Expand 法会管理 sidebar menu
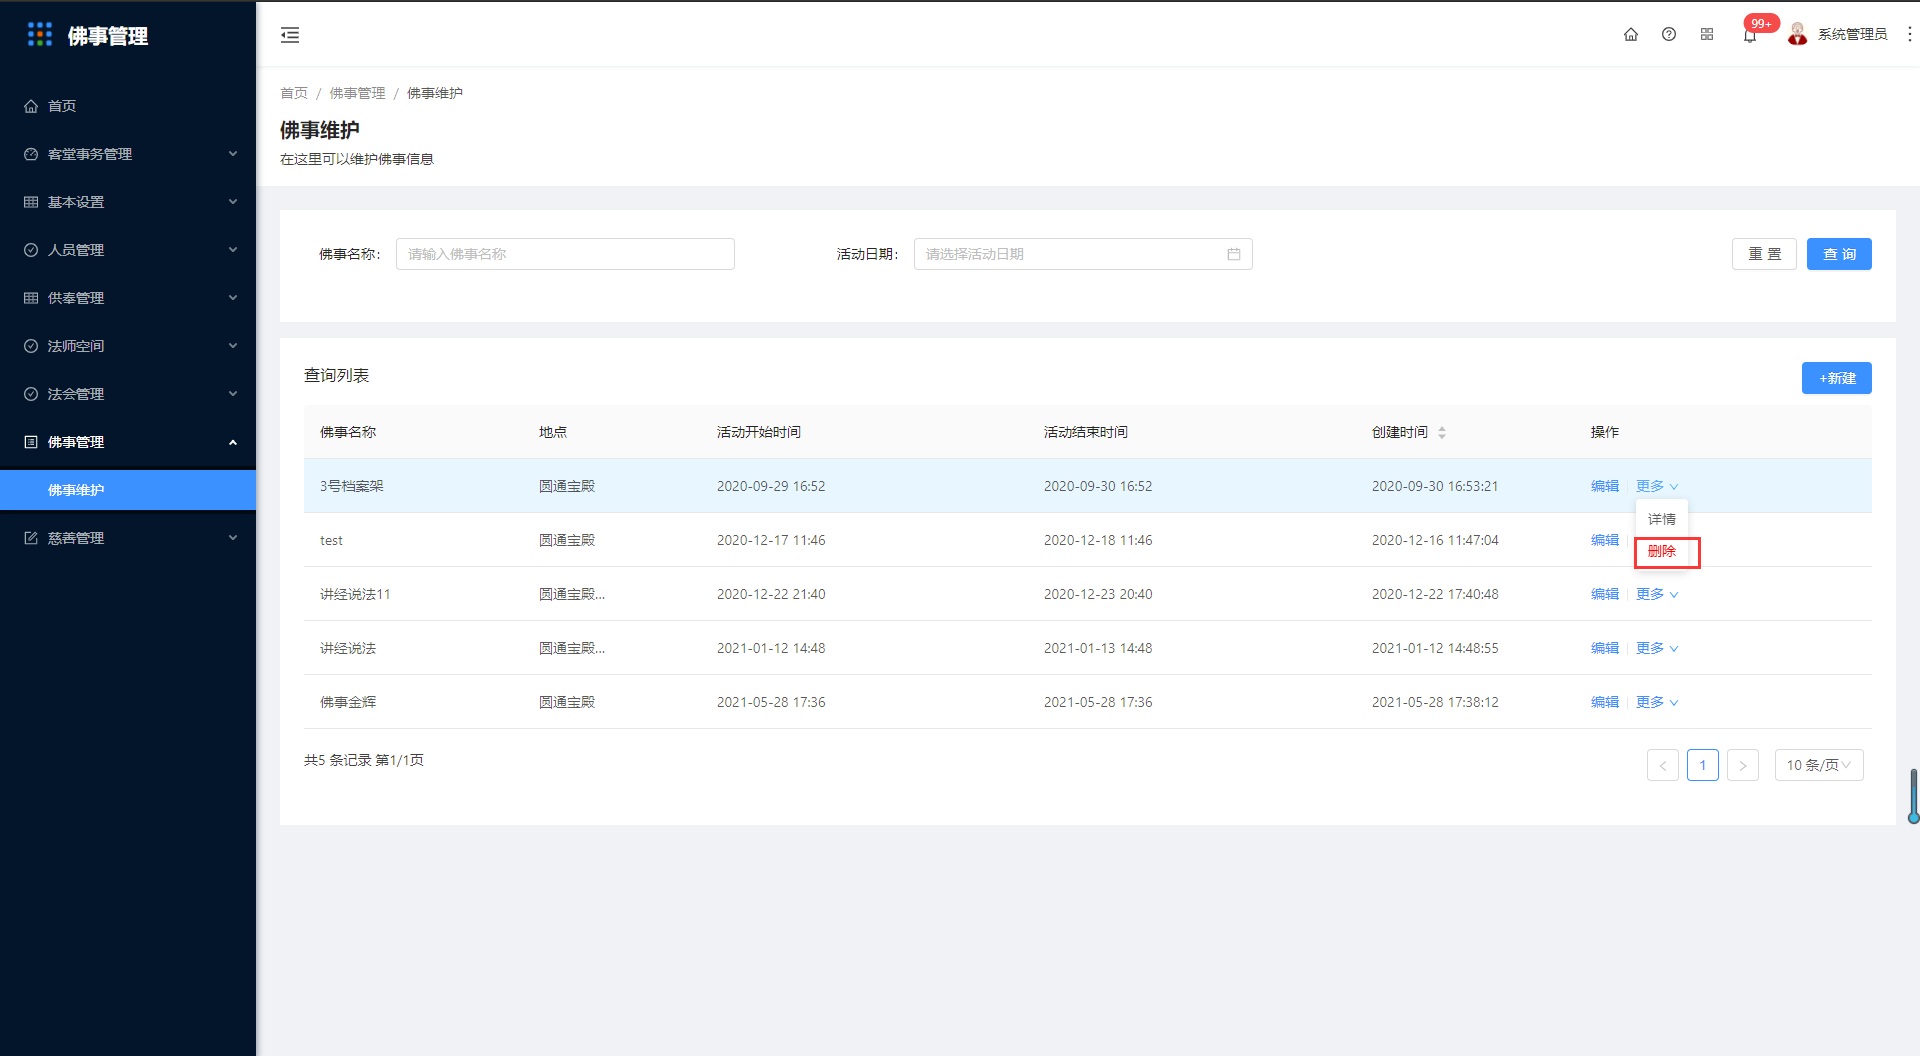 [x=128, y=394]
